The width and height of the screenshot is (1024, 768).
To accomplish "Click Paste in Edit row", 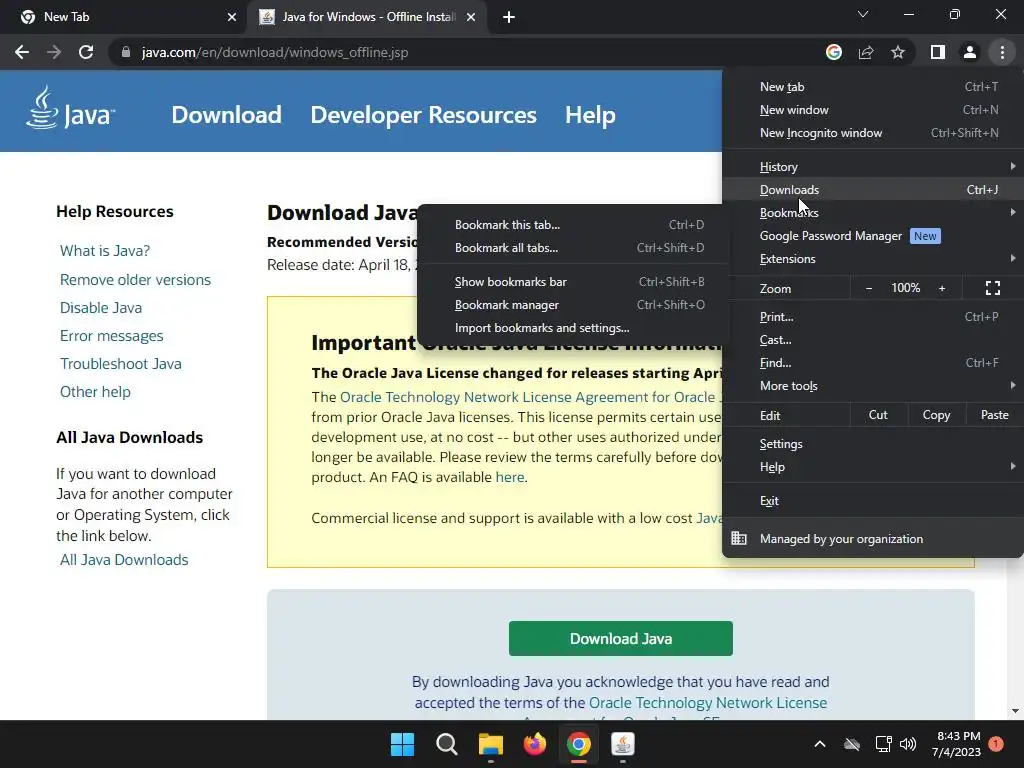I will click(995, 415).
